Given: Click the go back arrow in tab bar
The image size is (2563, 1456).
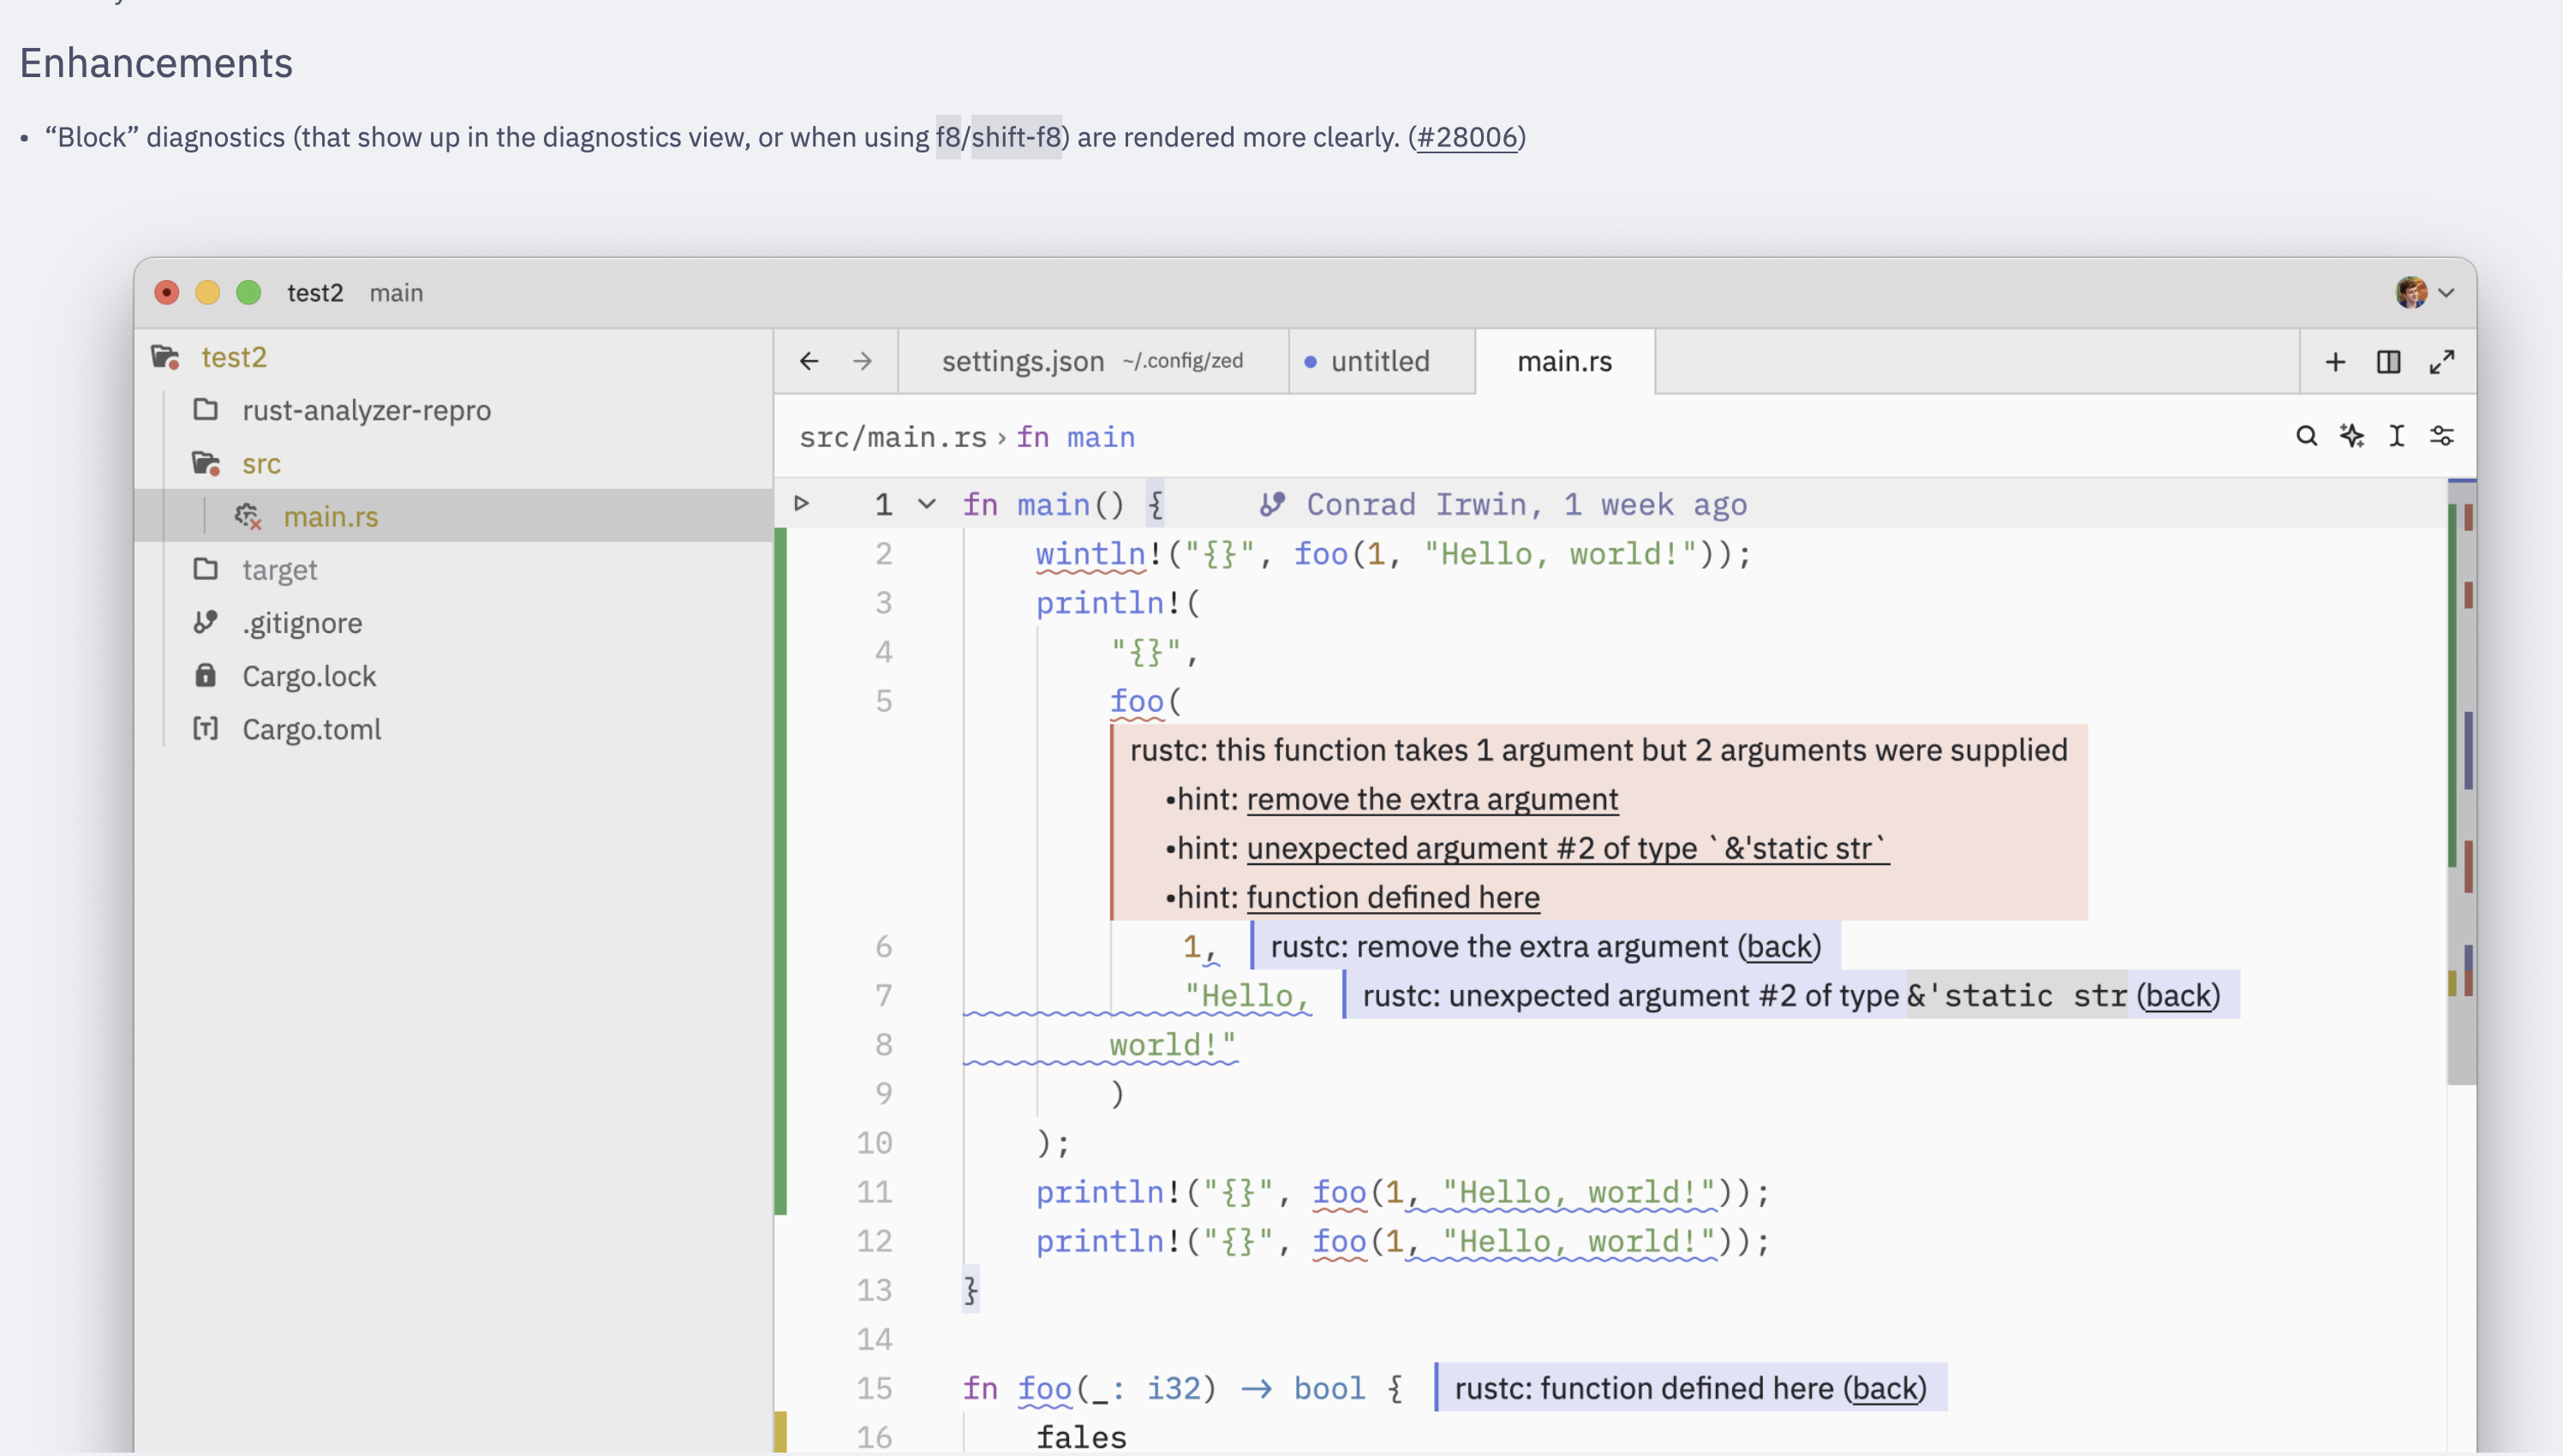Looking at the screenshot, I should click(809, 361).
